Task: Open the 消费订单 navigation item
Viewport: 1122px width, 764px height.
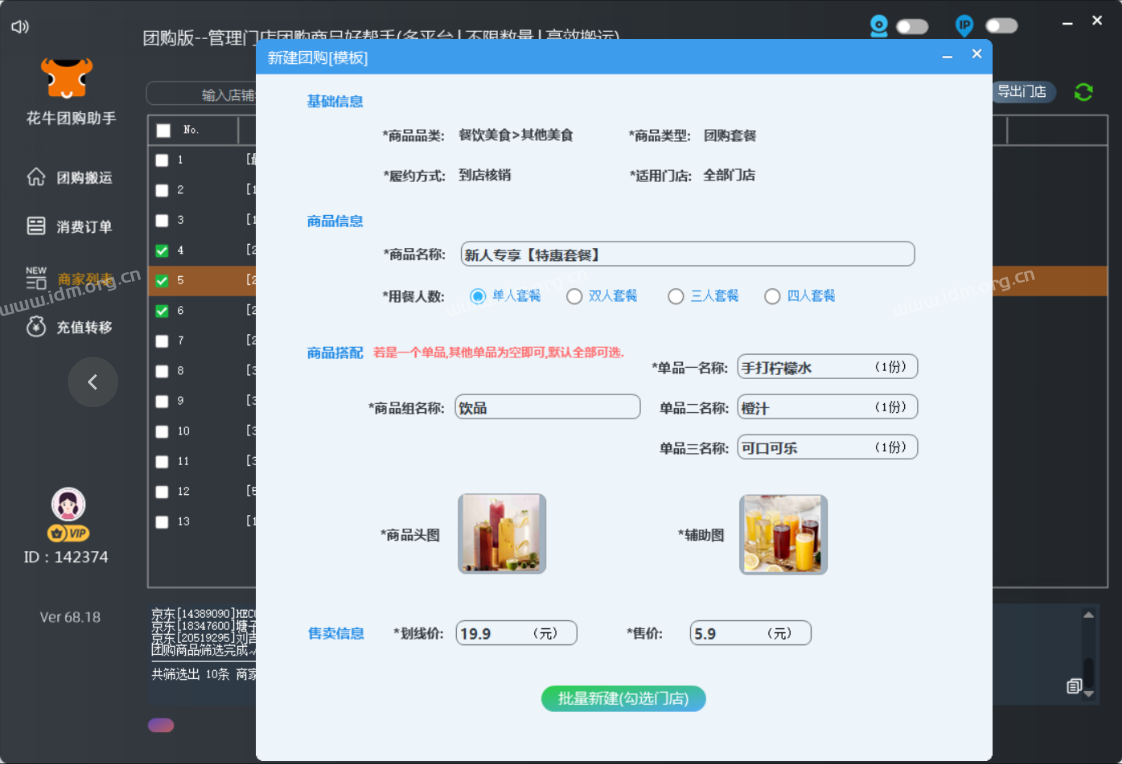Action: point(70,226)
